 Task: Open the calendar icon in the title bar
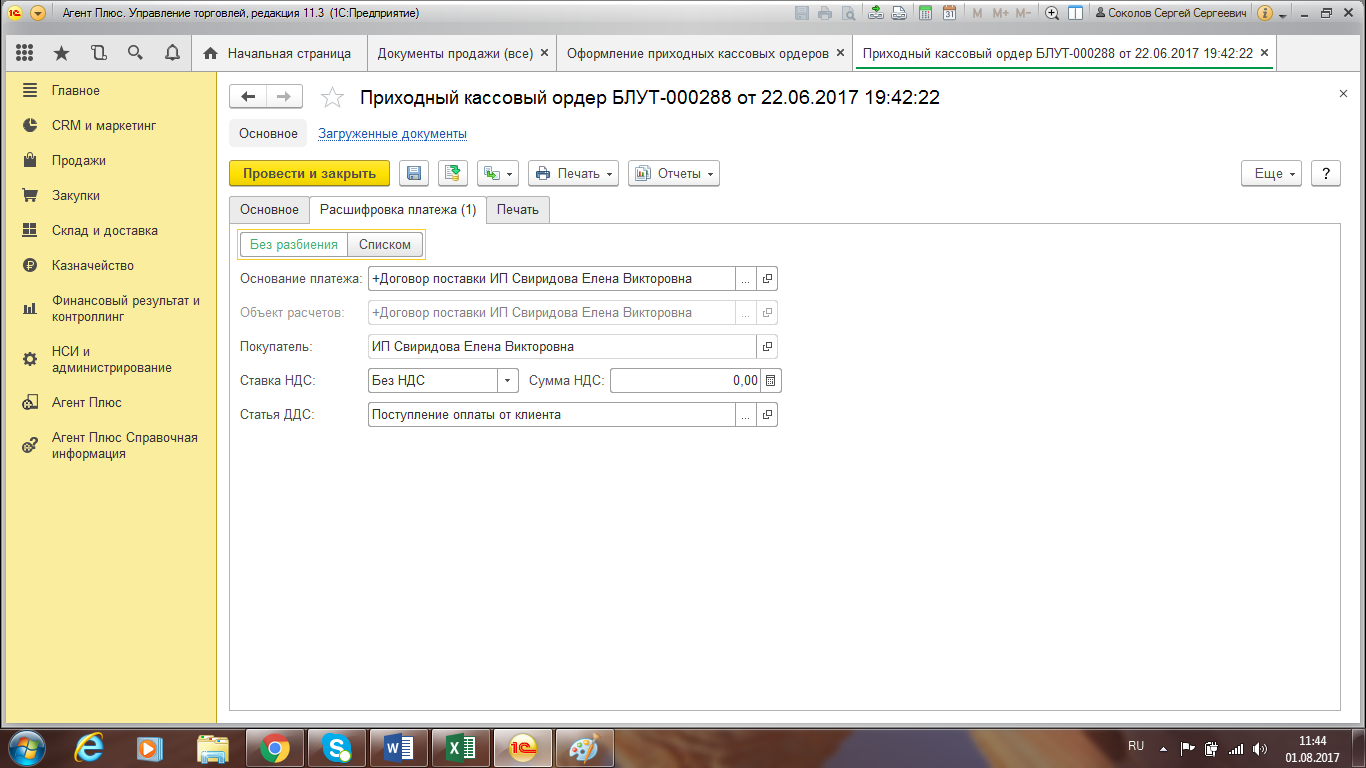(949, 13)
